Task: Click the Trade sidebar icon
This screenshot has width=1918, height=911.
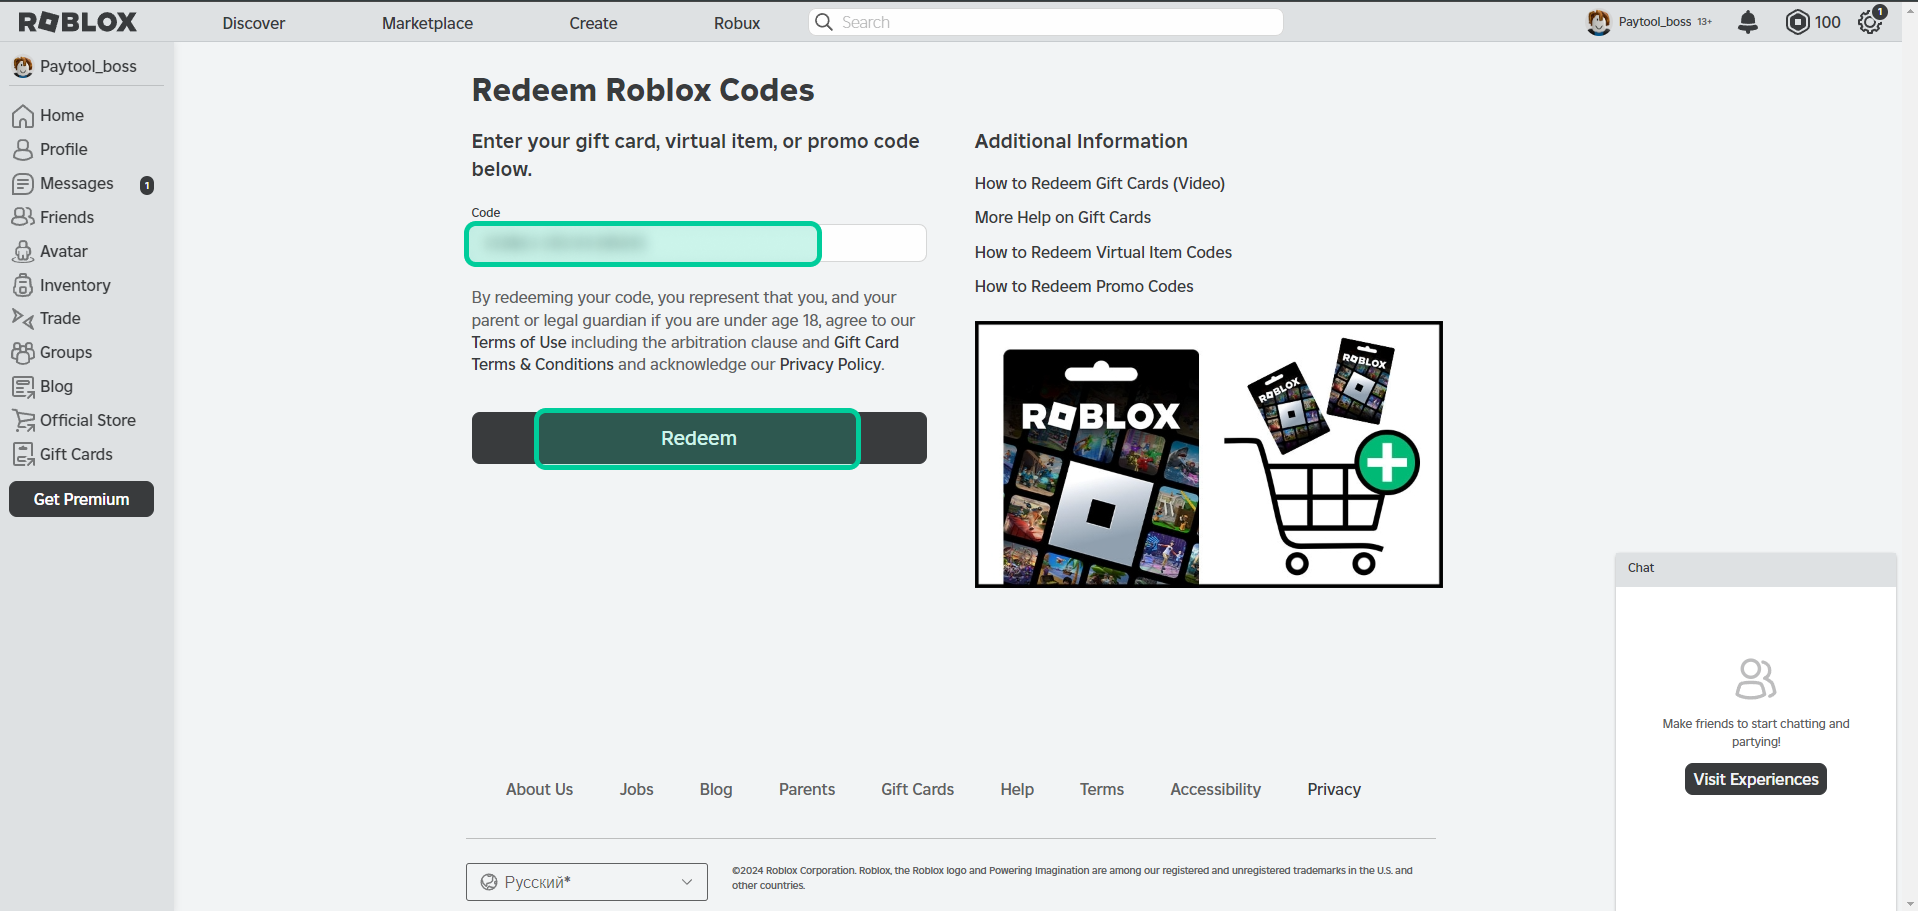Action: (23, 318)
